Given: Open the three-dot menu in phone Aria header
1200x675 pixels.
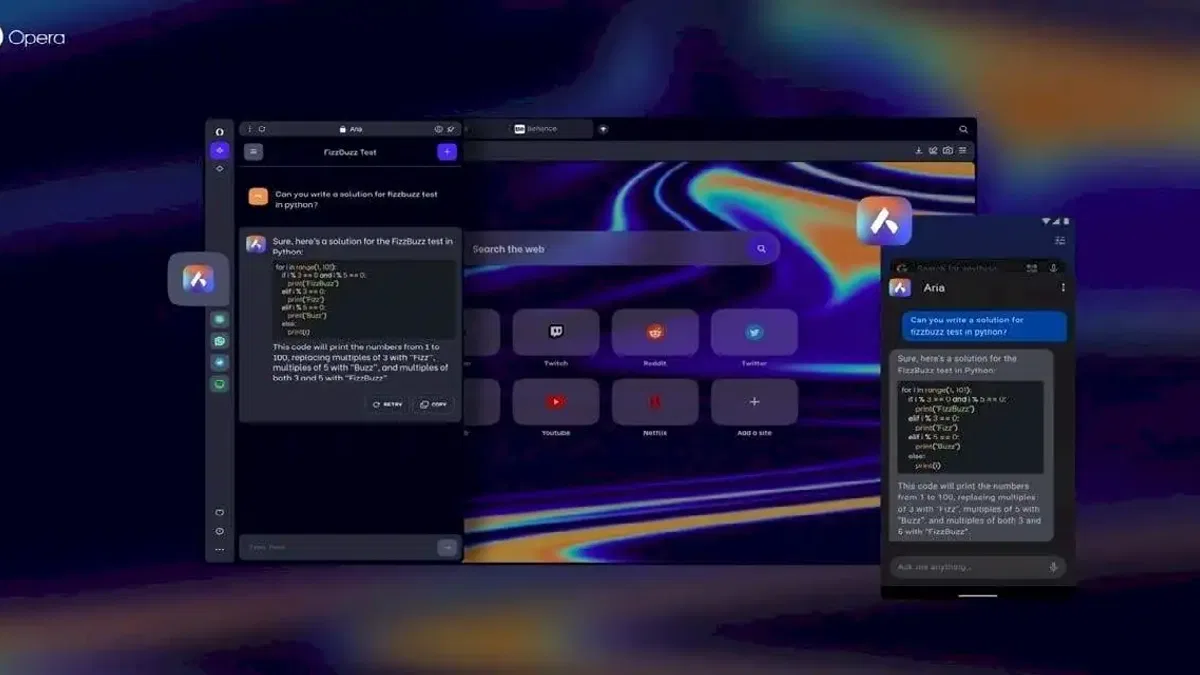Looking at the screenshot, I should coord(1062,288).
